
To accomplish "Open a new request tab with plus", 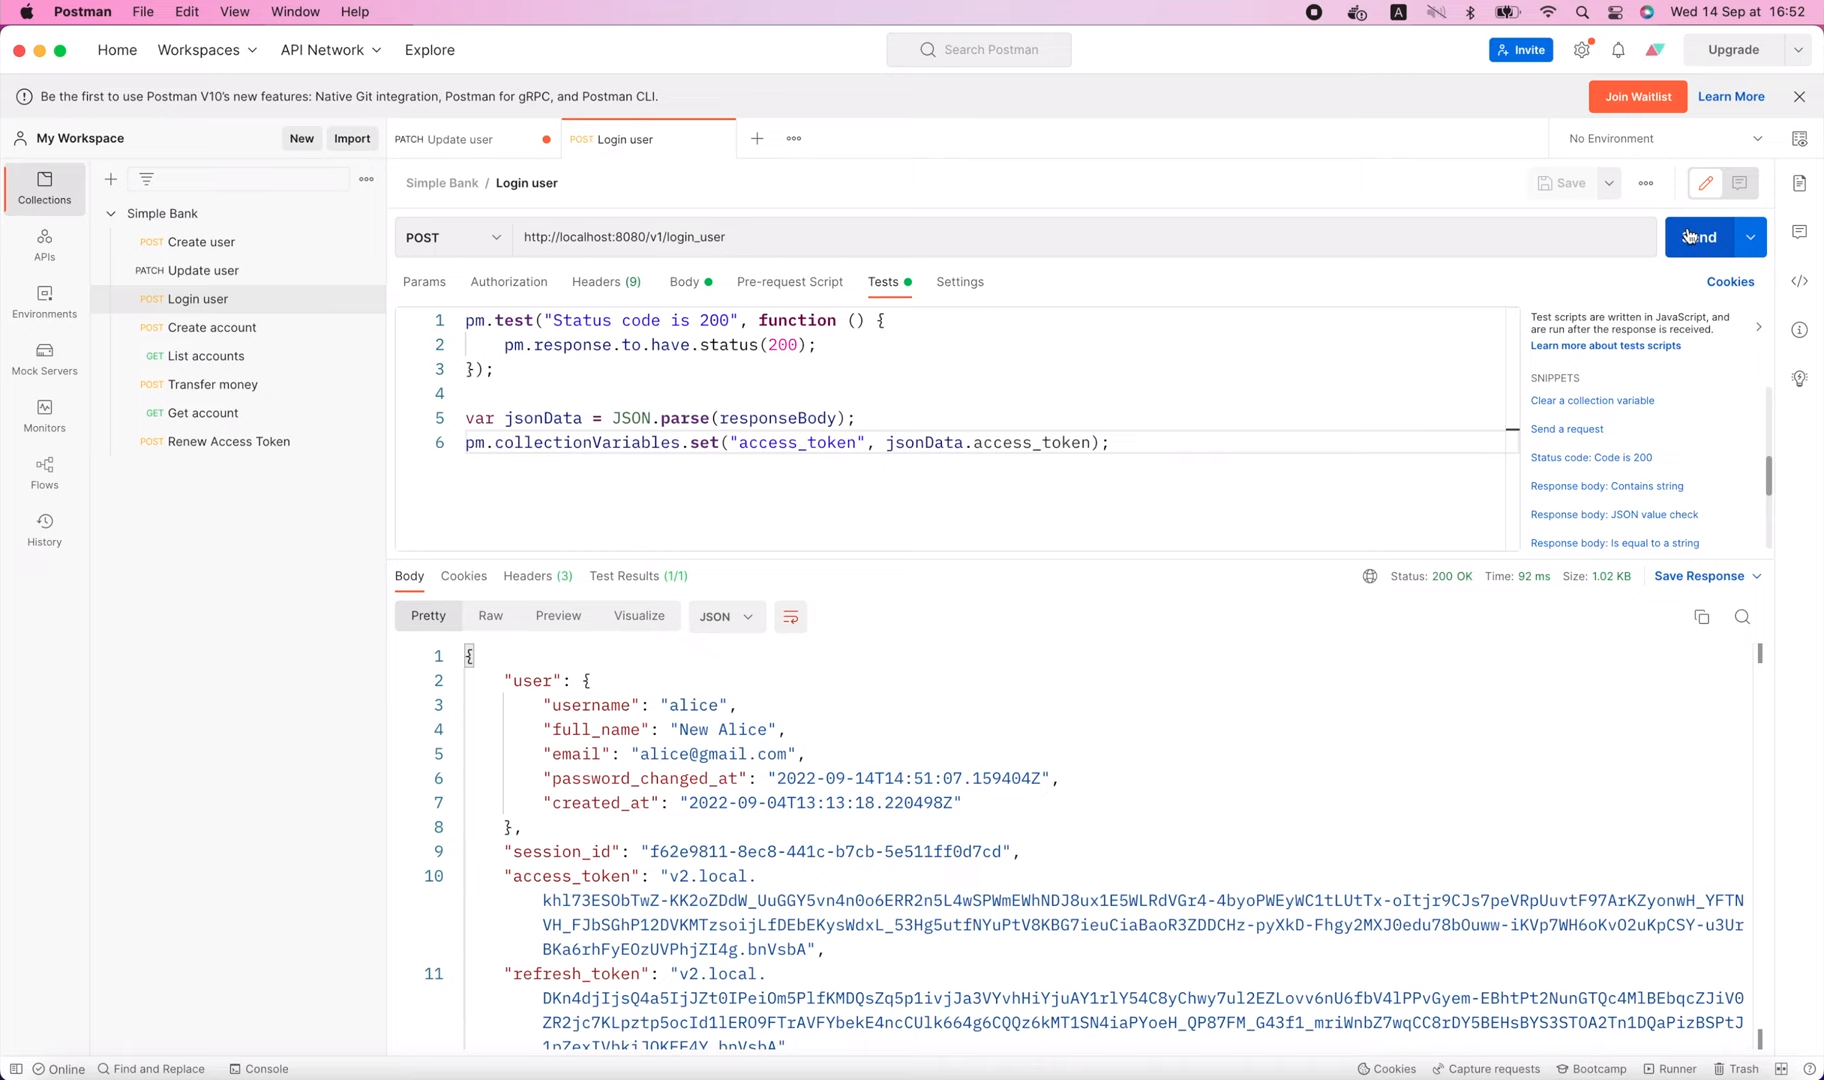I will pos(757,138).
